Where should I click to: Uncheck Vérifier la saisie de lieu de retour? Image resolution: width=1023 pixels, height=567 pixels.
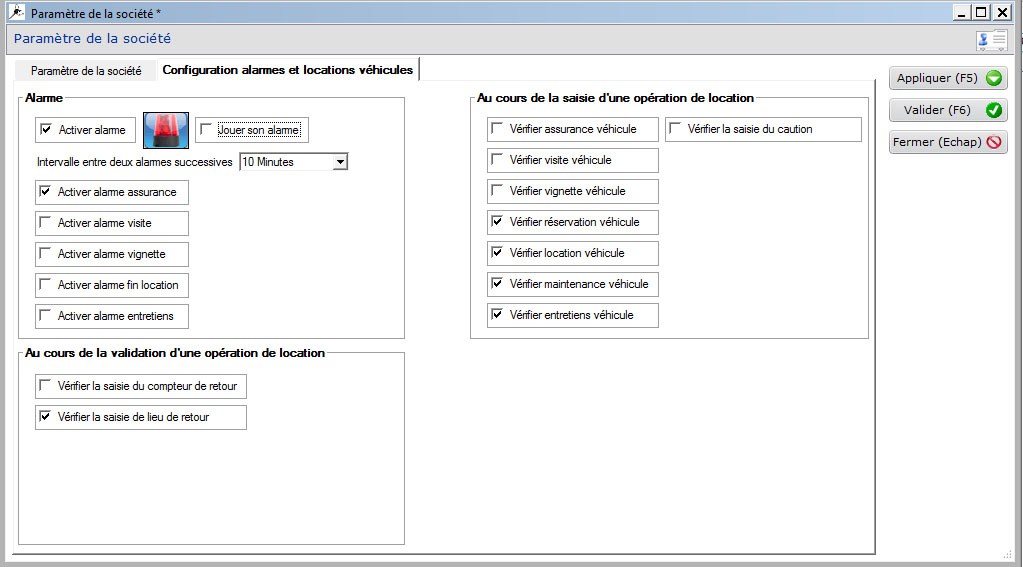[x=45, y=416]
